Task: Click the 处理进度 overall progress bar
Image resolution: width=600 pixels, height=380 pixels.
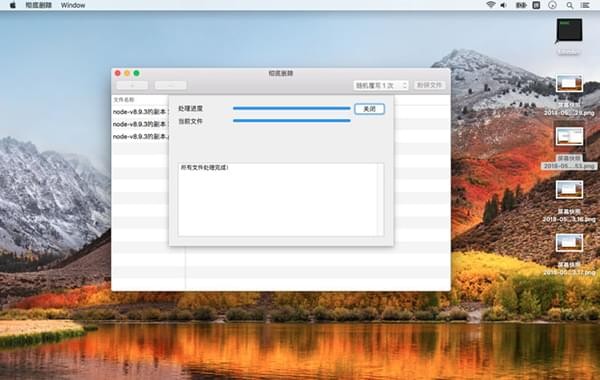Action: click(292, 108)
